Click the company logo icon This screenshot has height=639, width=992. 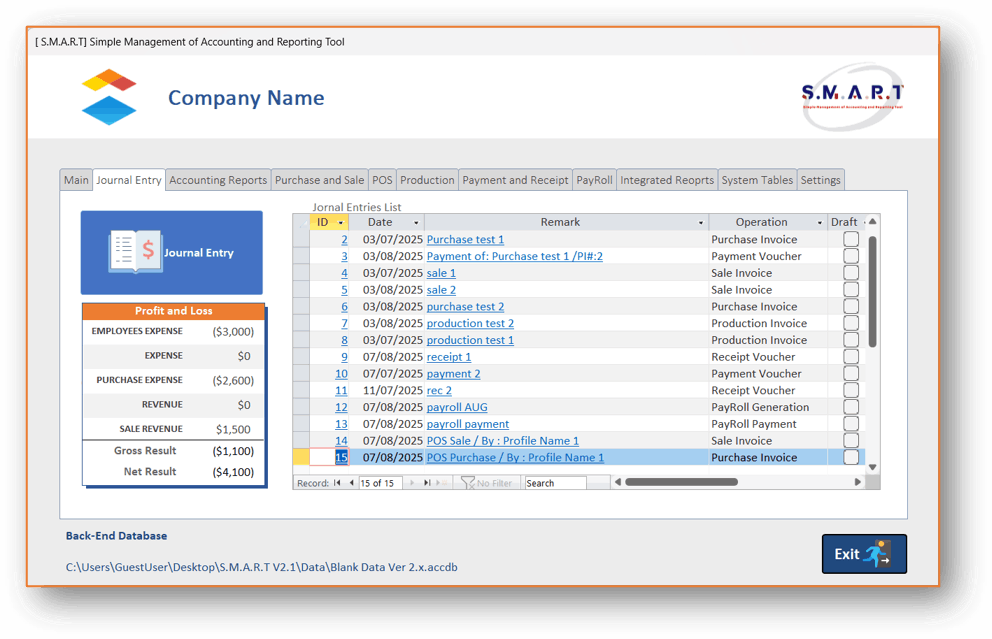(109, 97)
